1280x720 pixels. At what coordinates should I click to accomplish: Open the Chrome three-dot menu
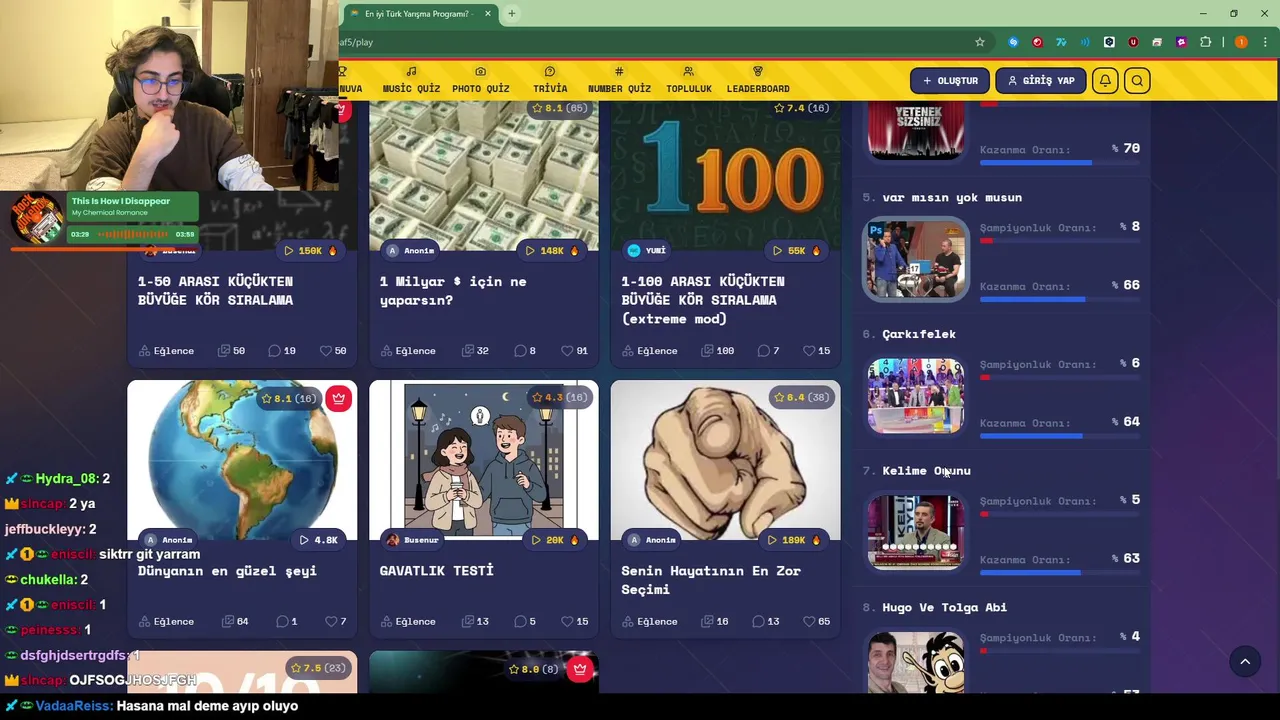(x=1265, y=42)
